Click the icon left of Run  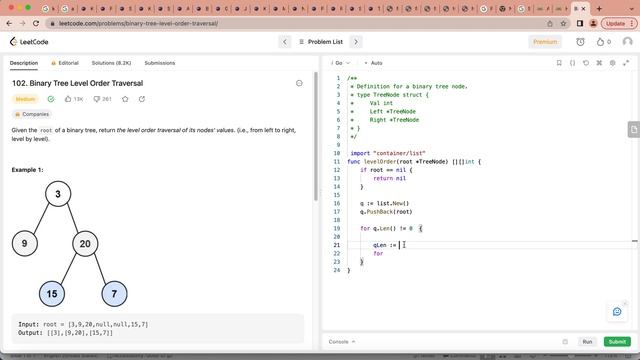565,342
